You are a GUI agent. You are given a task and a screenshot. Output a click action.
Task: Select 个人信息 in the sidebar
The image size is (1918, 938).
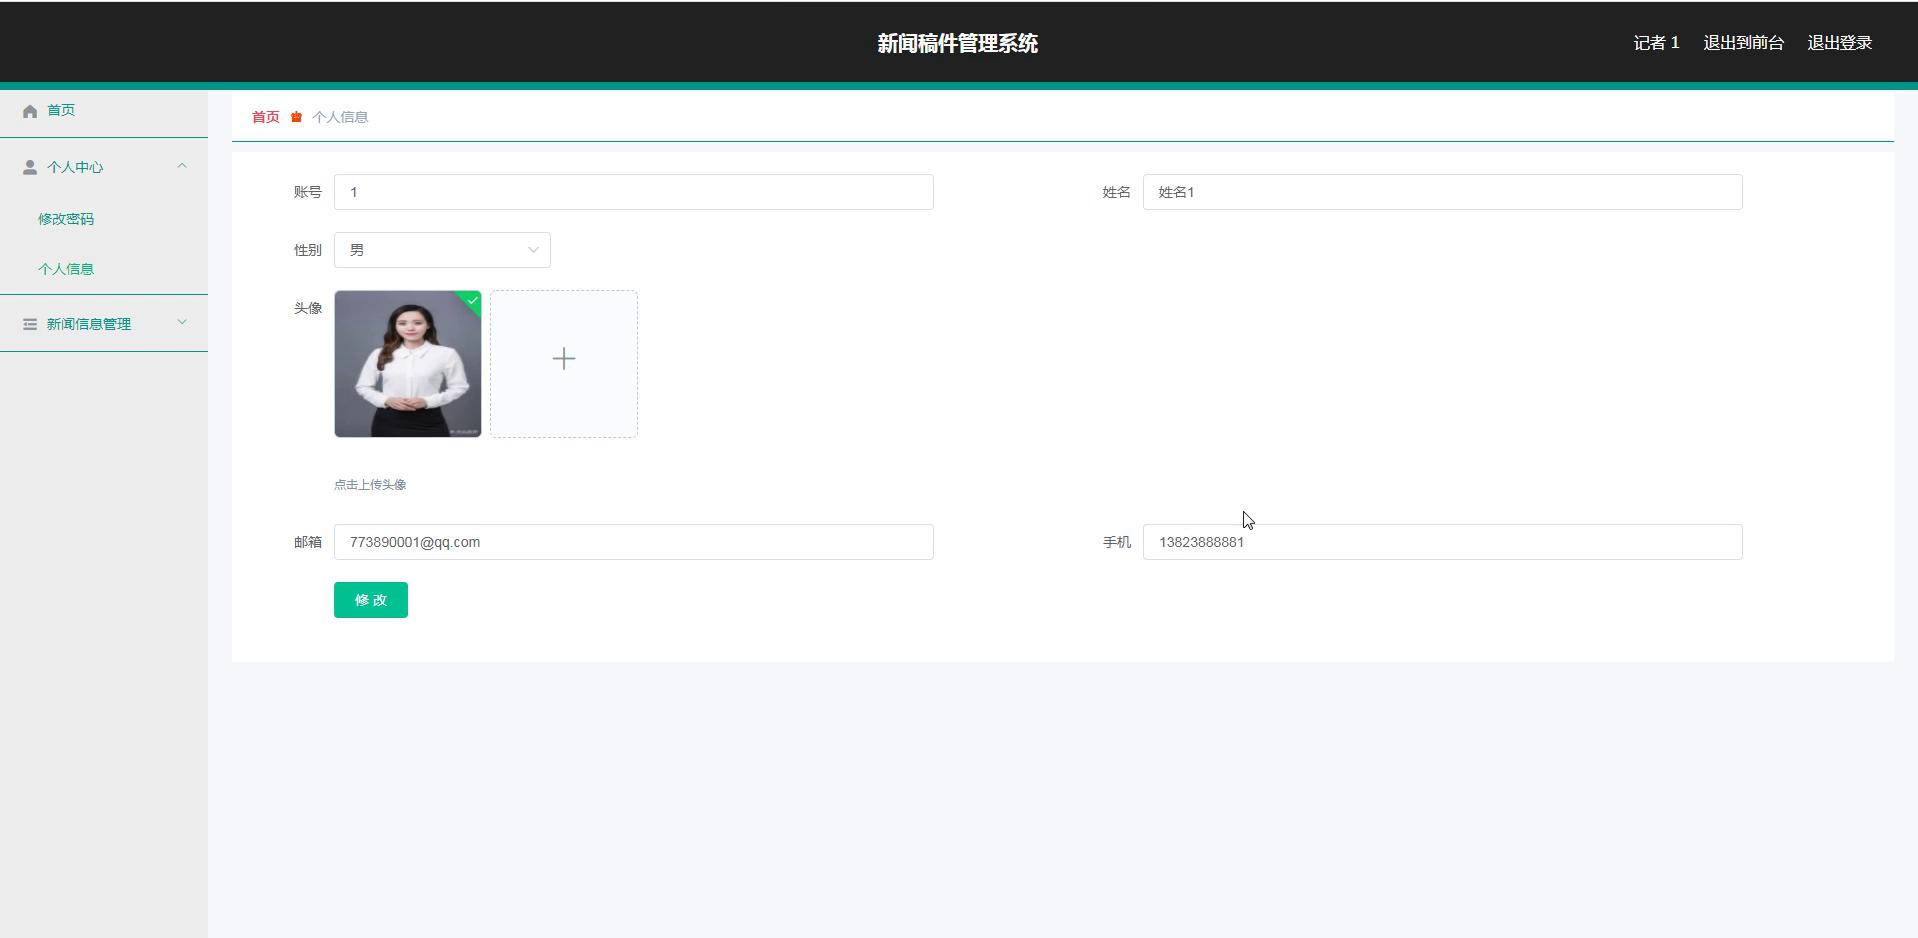66,269
